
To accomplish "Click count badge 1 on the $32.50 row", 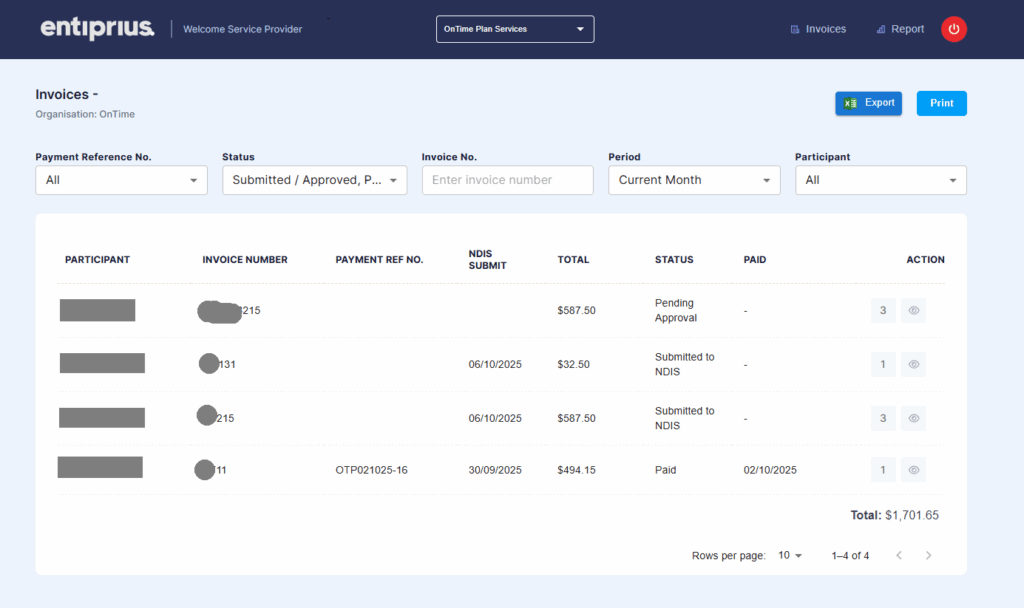I will [x=882, y=365].
